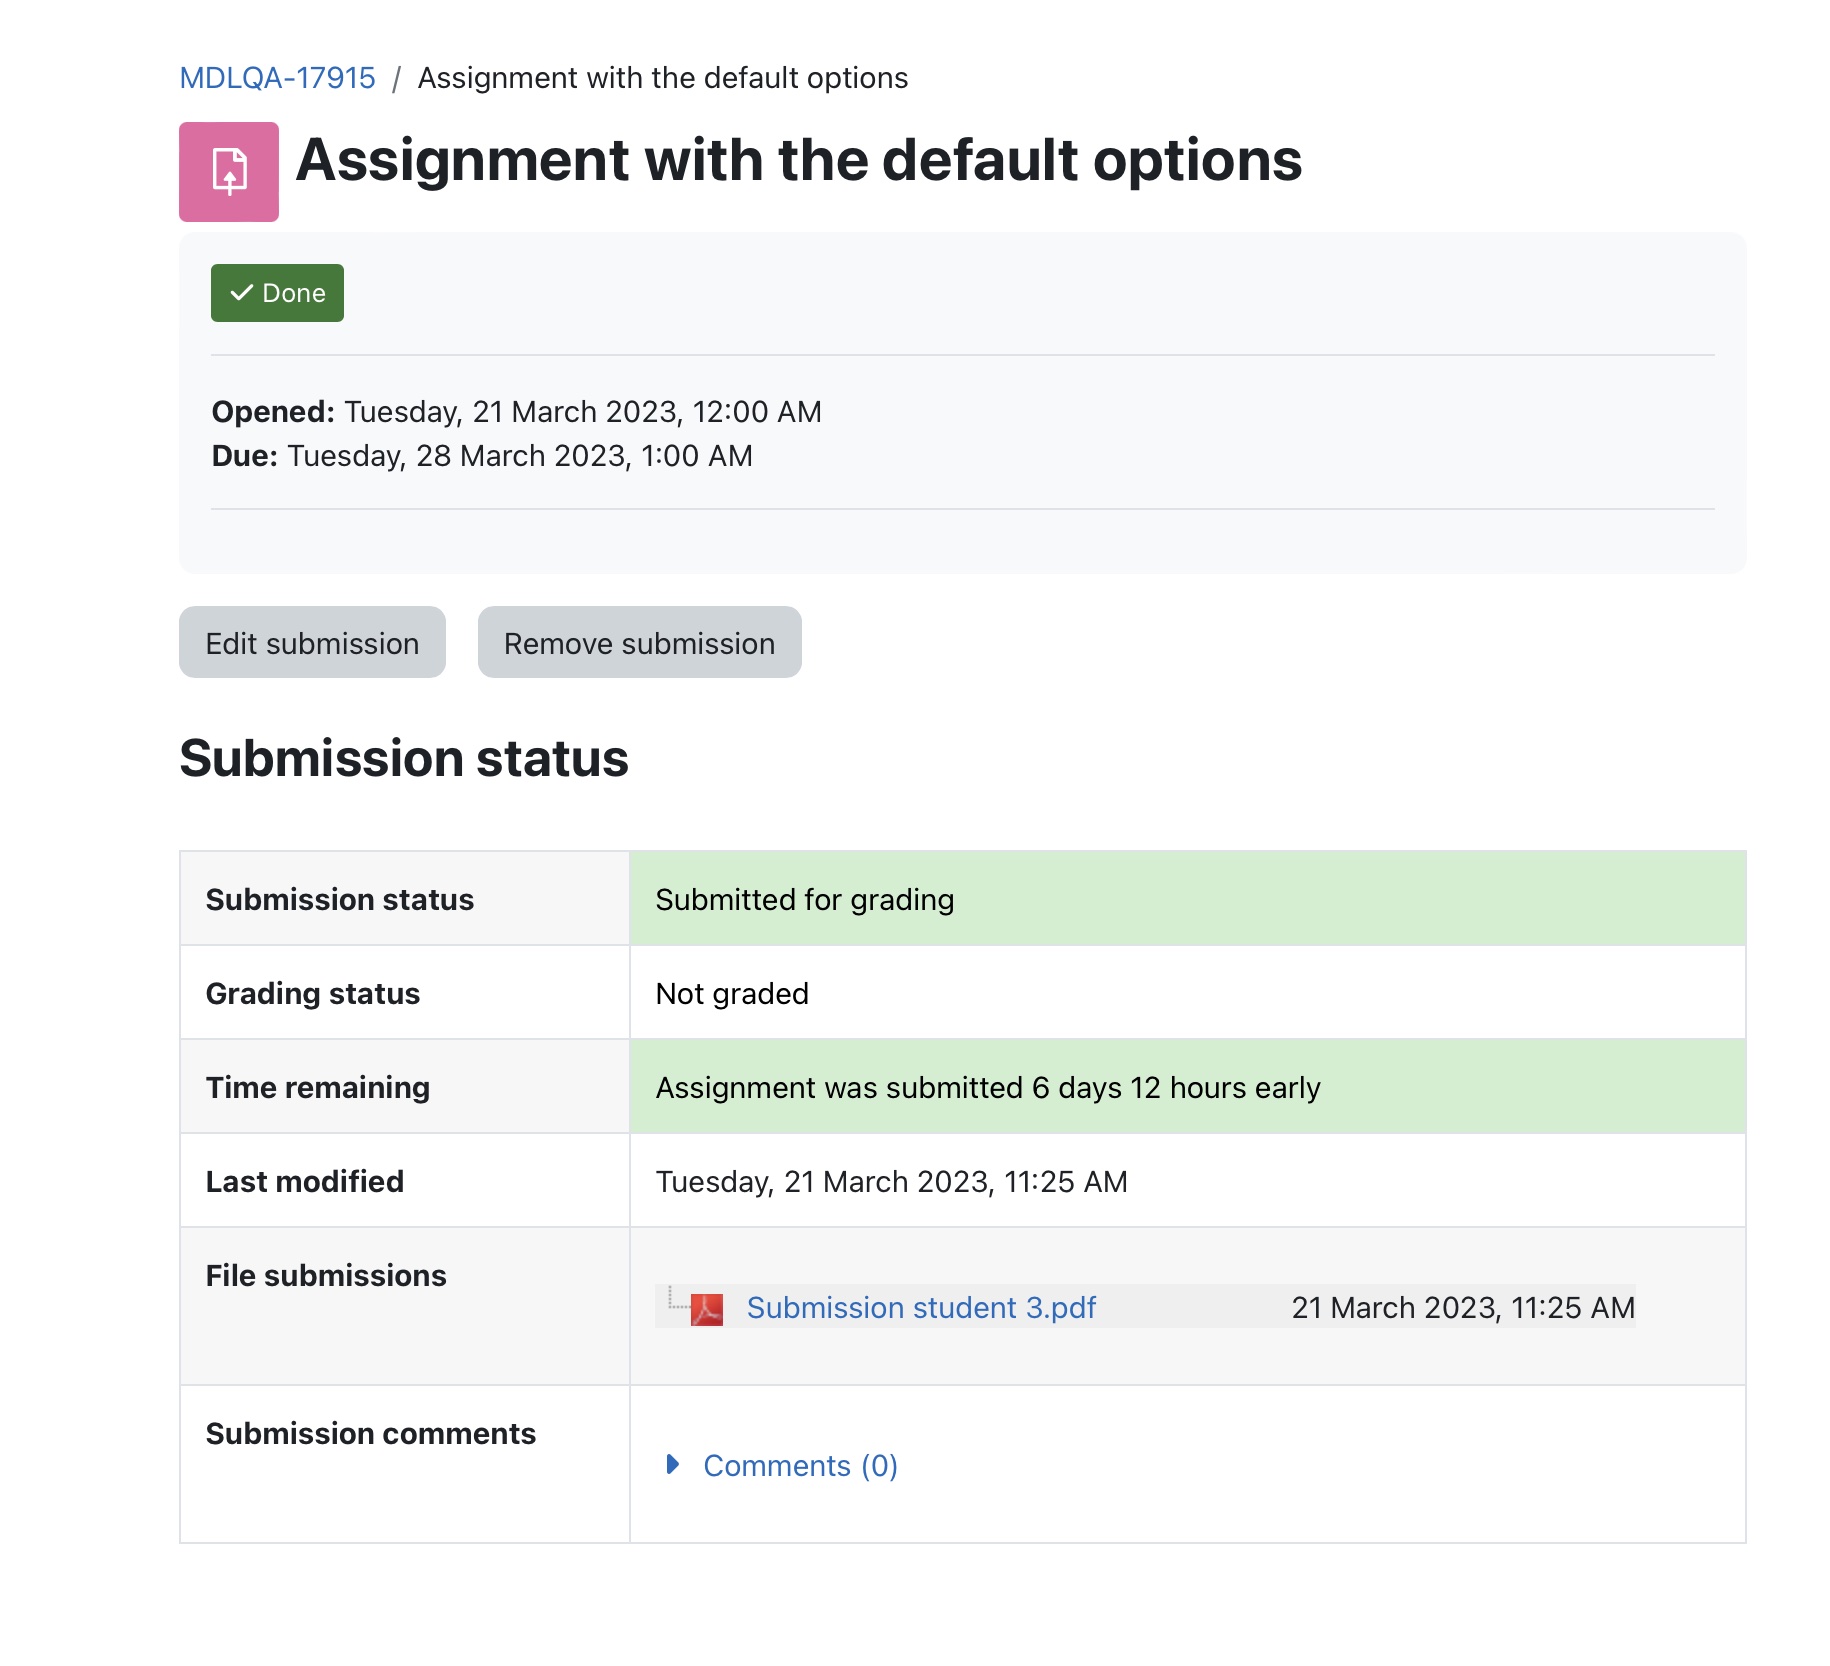
Task: Click the submitted 6 days early cell
Action: click(1188, 1087)
